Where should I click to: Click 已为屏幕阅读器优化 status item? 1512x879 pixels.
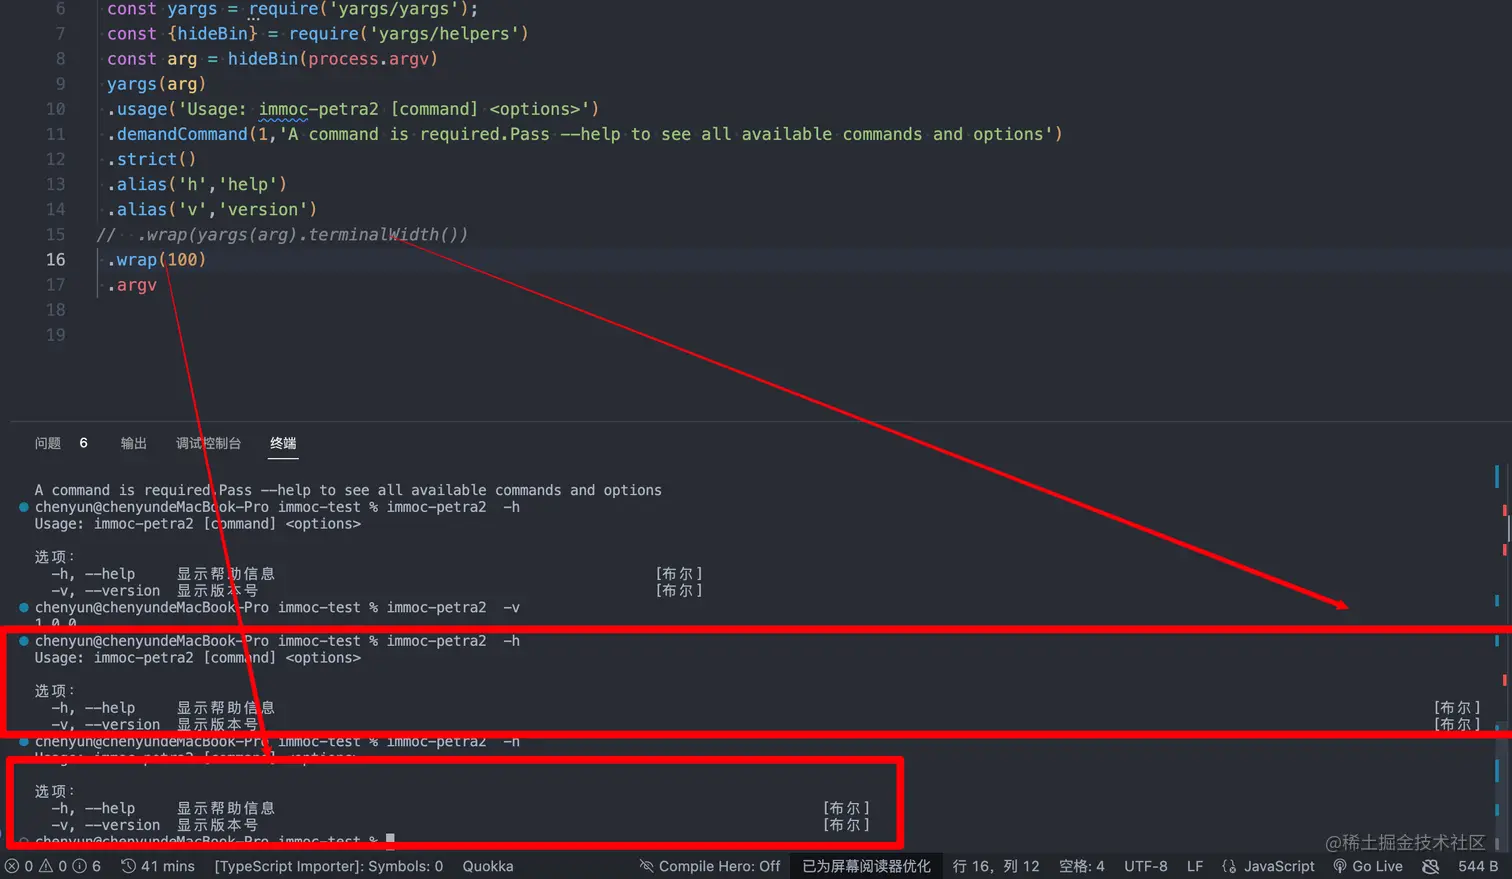tap(866, 866)
